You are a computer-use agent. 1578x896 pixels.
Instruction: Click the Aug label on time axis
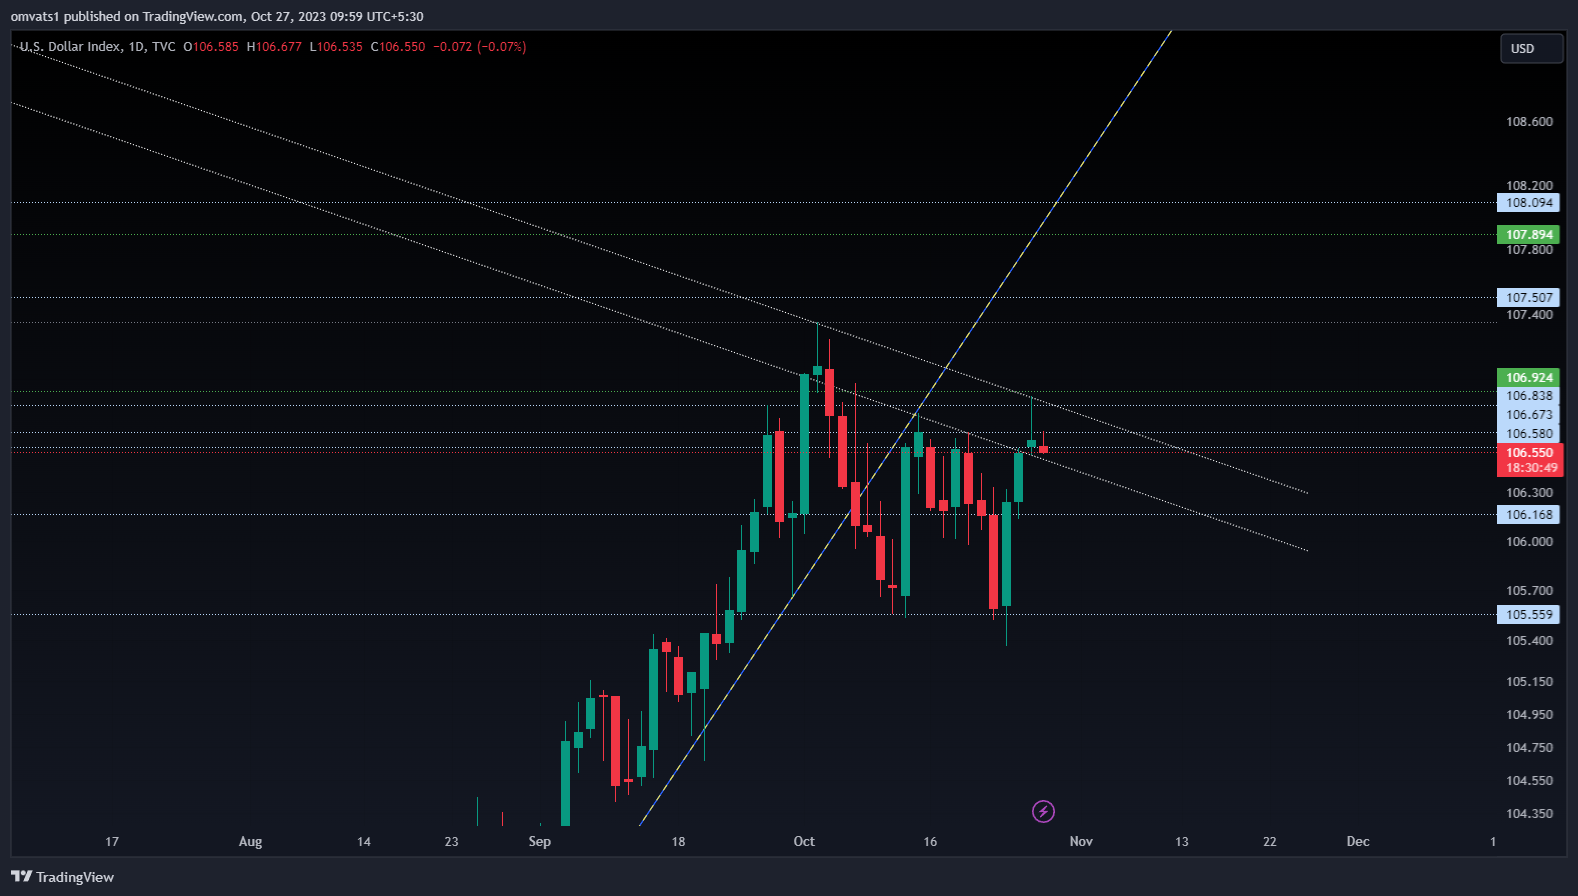250,841
